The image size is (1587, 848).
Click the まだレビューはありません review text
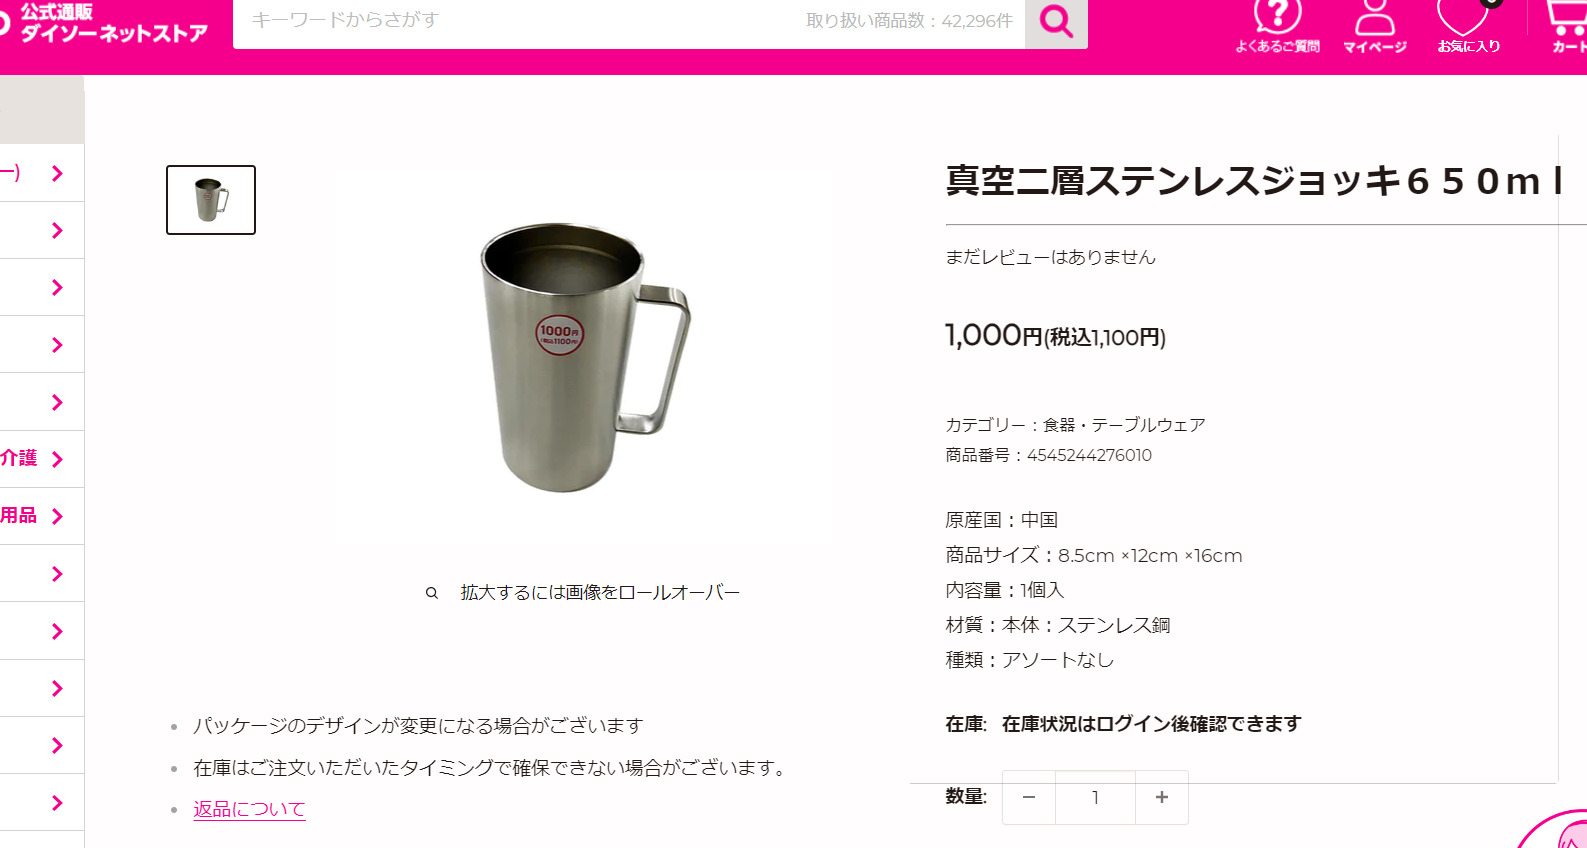(x=1050, y=257)
